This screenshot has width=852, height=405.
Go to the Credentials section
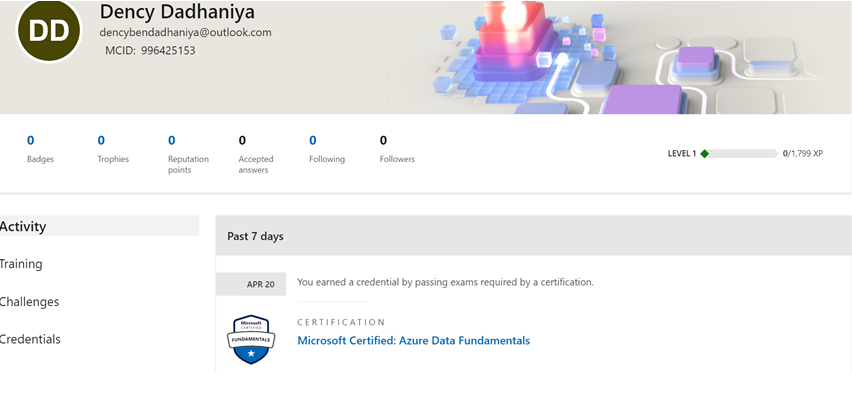point(30,339)
